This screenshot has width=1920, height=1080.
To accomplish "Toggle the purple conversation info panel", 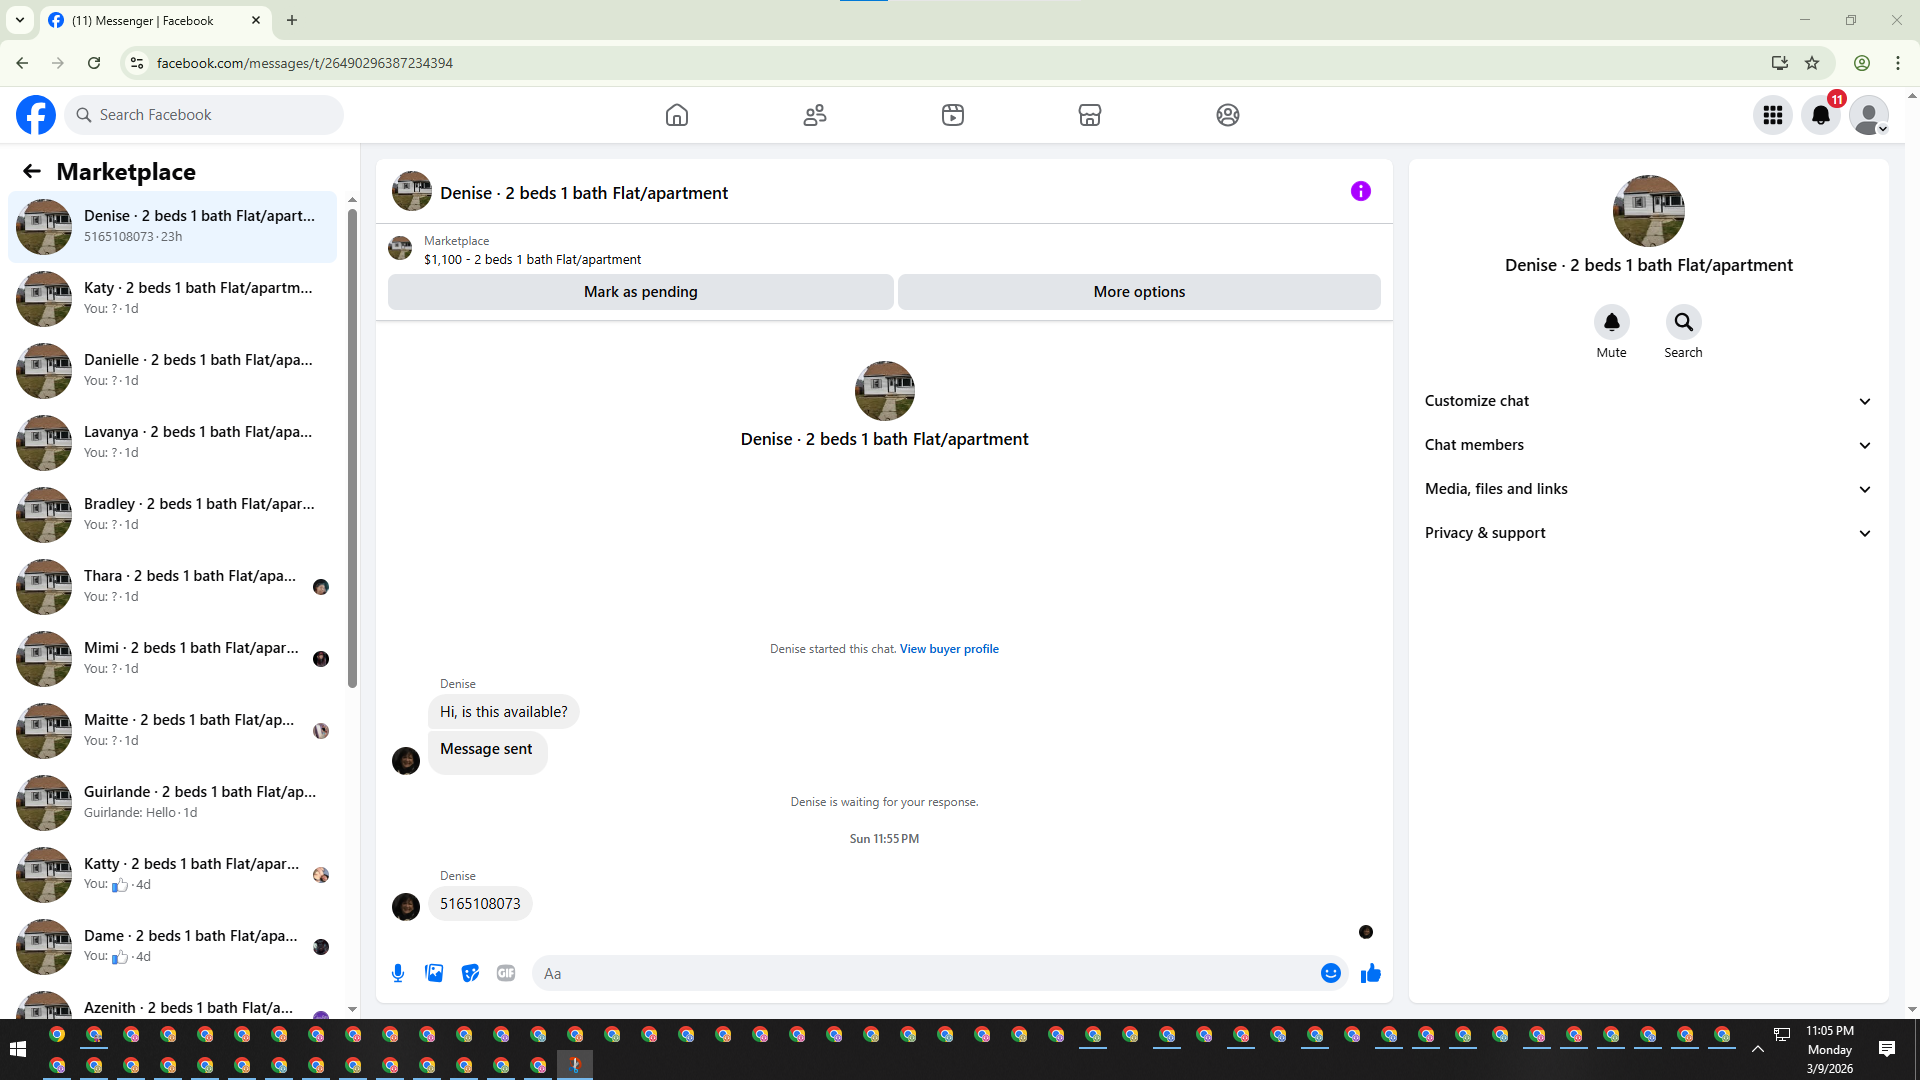I will click(1360, 191).
